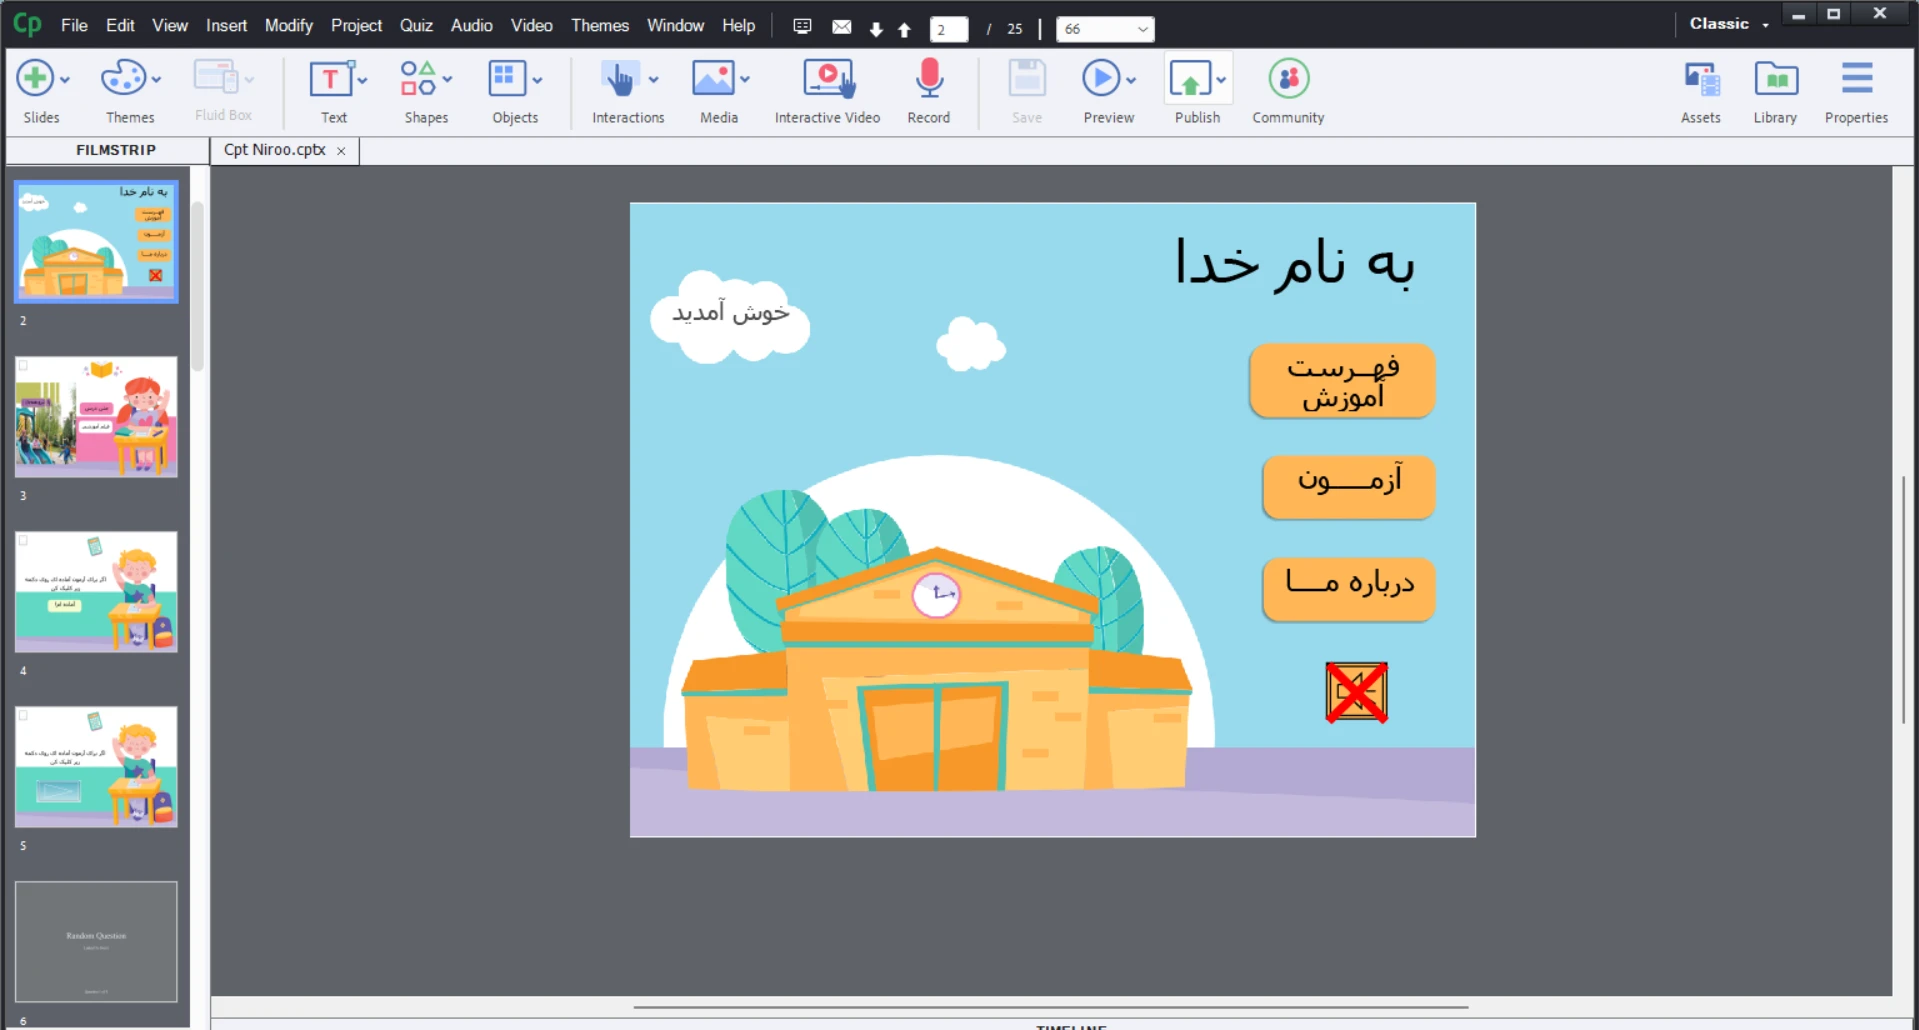Start Record with microphone icon
The height and width of the screenshot is (1030, 1919).
tap(929, 79)
